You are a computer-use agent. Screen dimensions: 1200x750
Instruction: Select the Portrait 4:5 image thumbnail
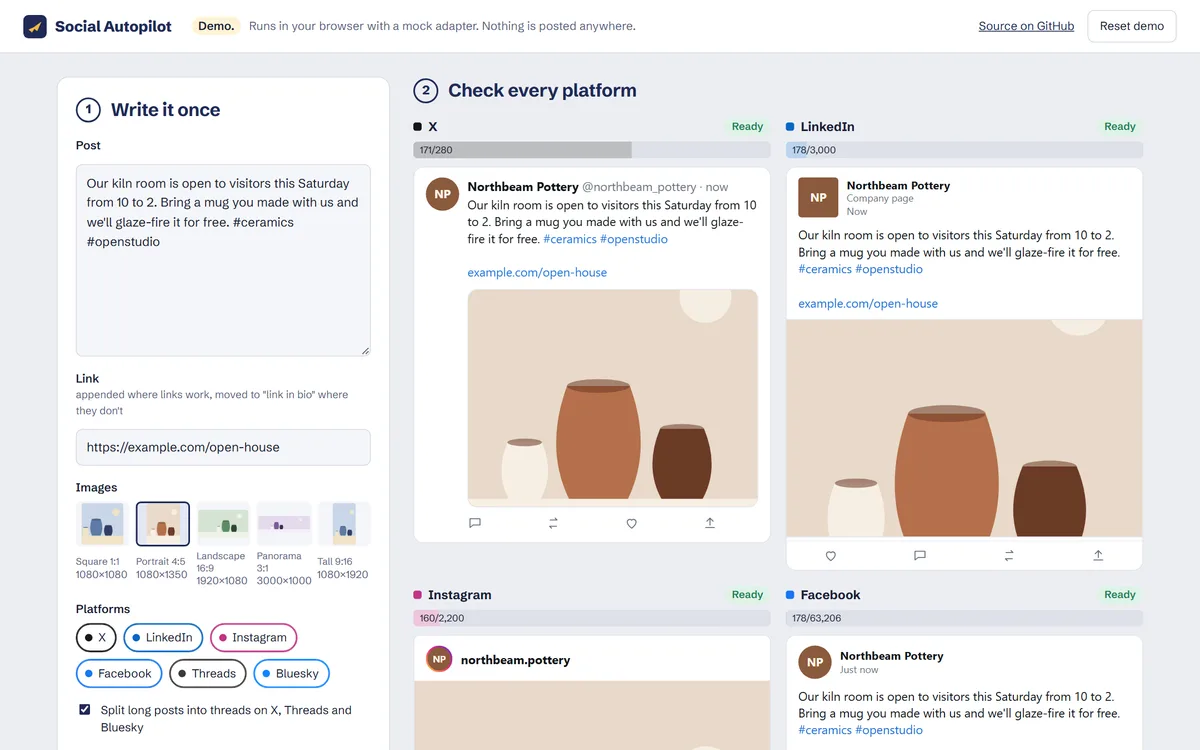point(162,524)
